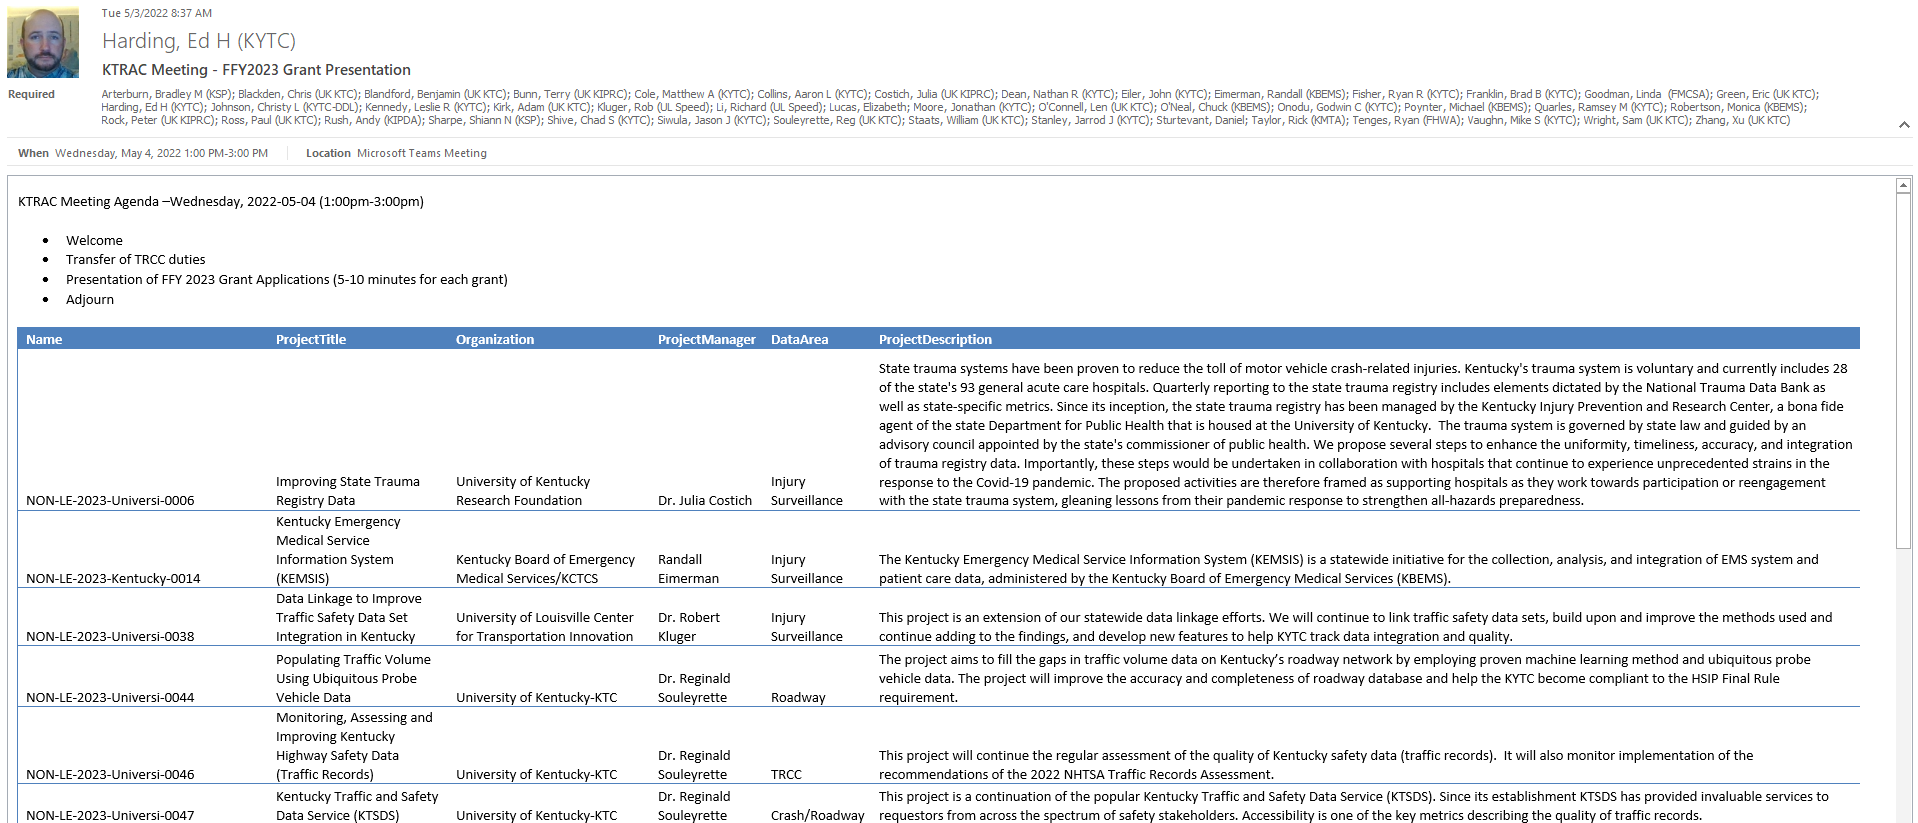This screenshot has width=1918, height=823.
Task: Open recipient Kluger, Rob (UL Speed)
Action: [x=654, y=107]
